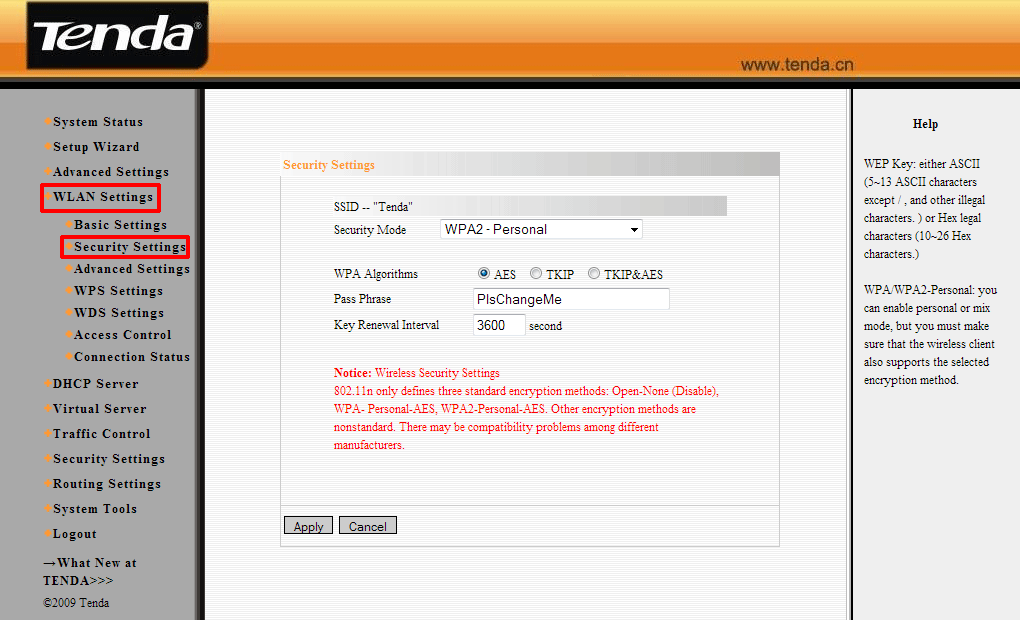The image size is (1020, 620).
Task: Click the Cancel button
Action: pyautogui.click(x=367, y=526)
